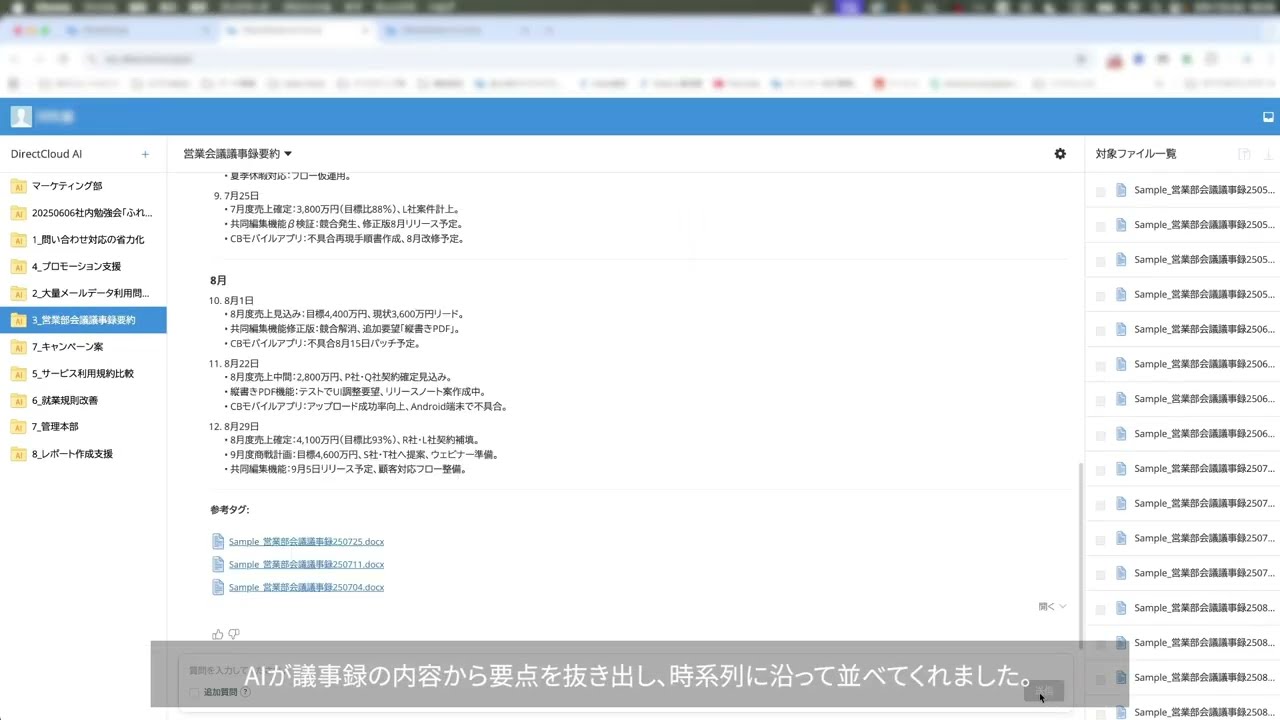
Task: Enable the 追加質問 checkbox
Action: click(194, 692)
